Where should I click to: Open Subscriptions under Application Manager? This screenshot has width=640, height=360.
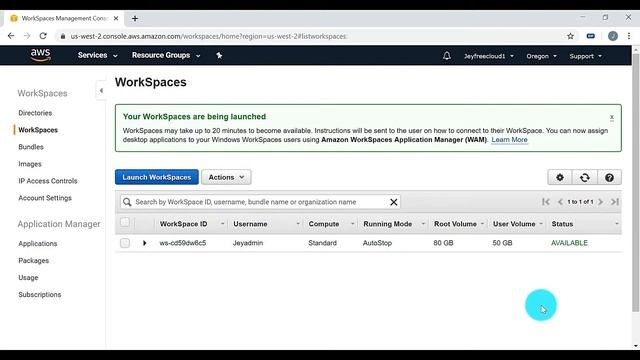click(40, 295)
